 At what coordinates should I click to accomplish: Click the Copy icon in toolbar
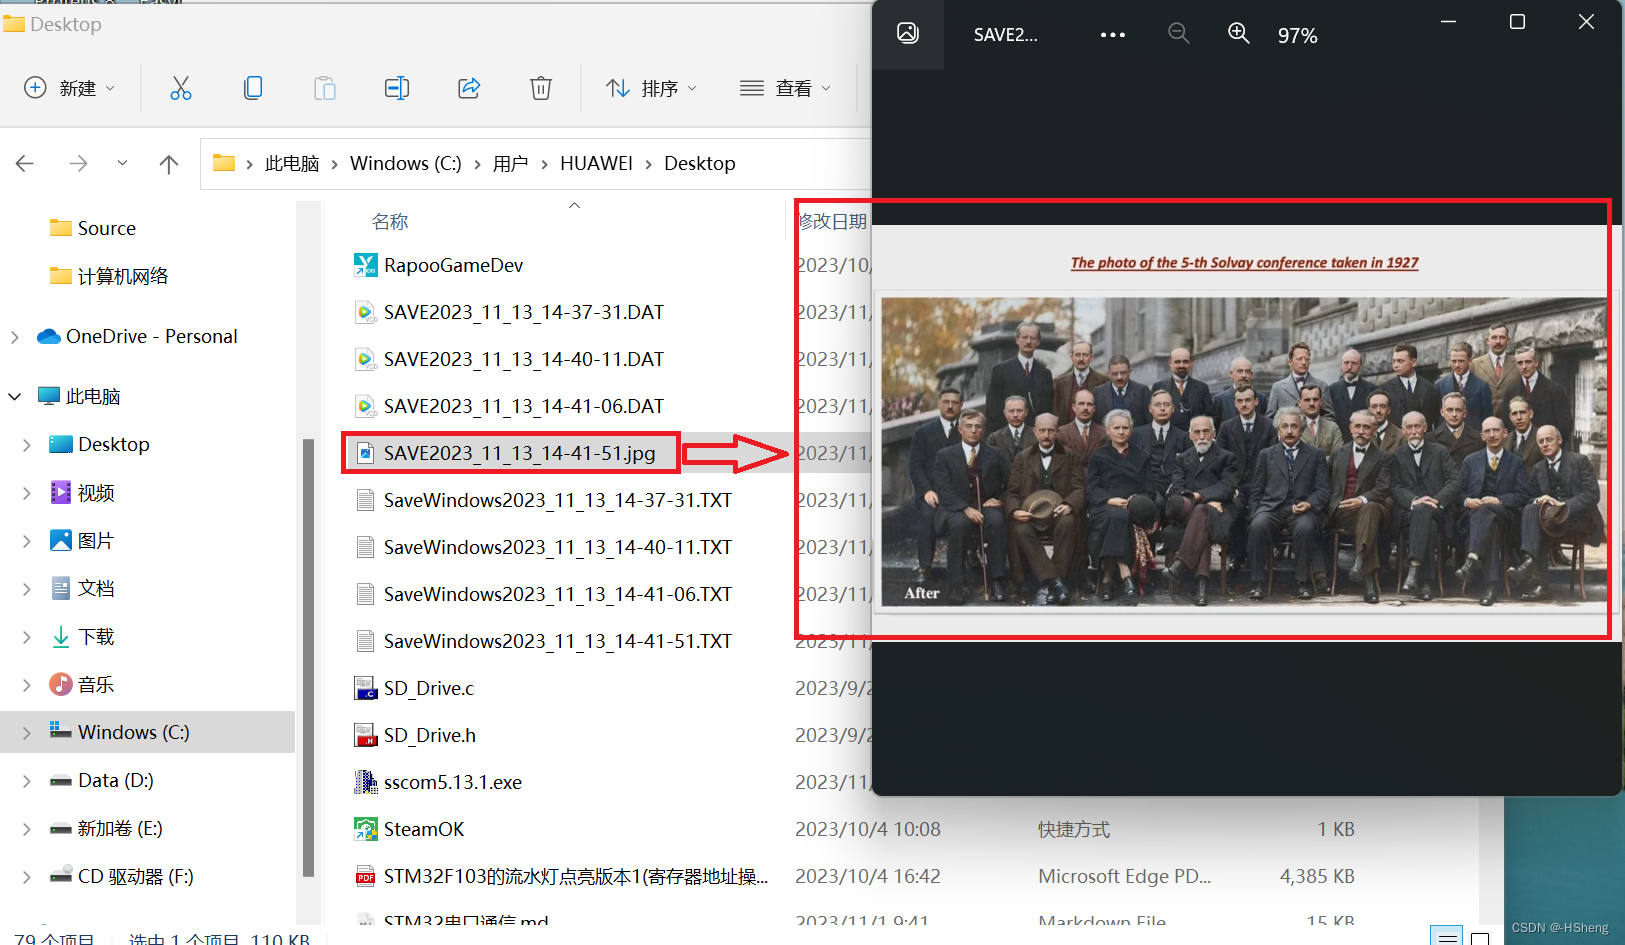[x=253, y=88]
